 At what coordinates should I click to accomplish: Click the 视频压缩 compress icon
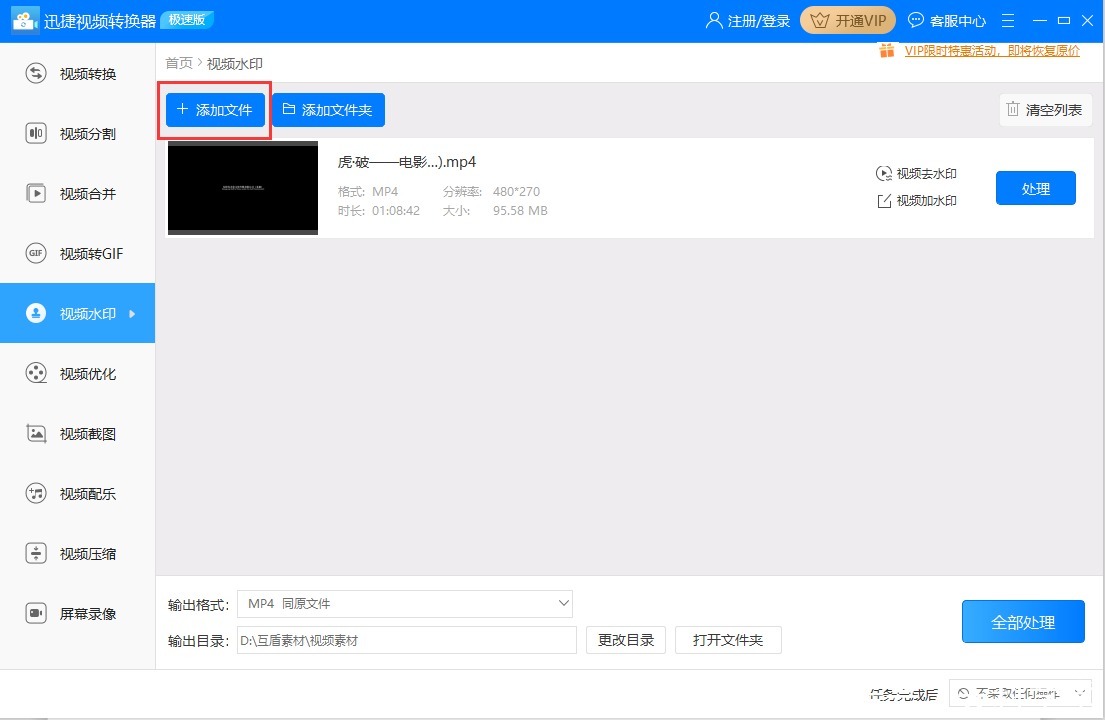point(36,553)
